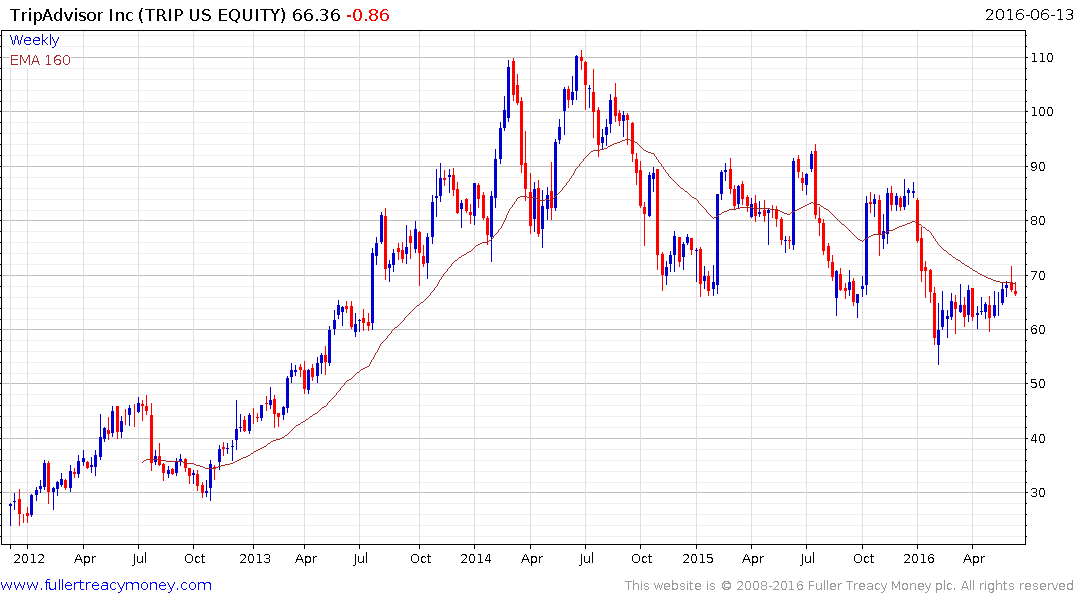
Task: Click the 30 price axis label
Action: [x=1037, y=493]
